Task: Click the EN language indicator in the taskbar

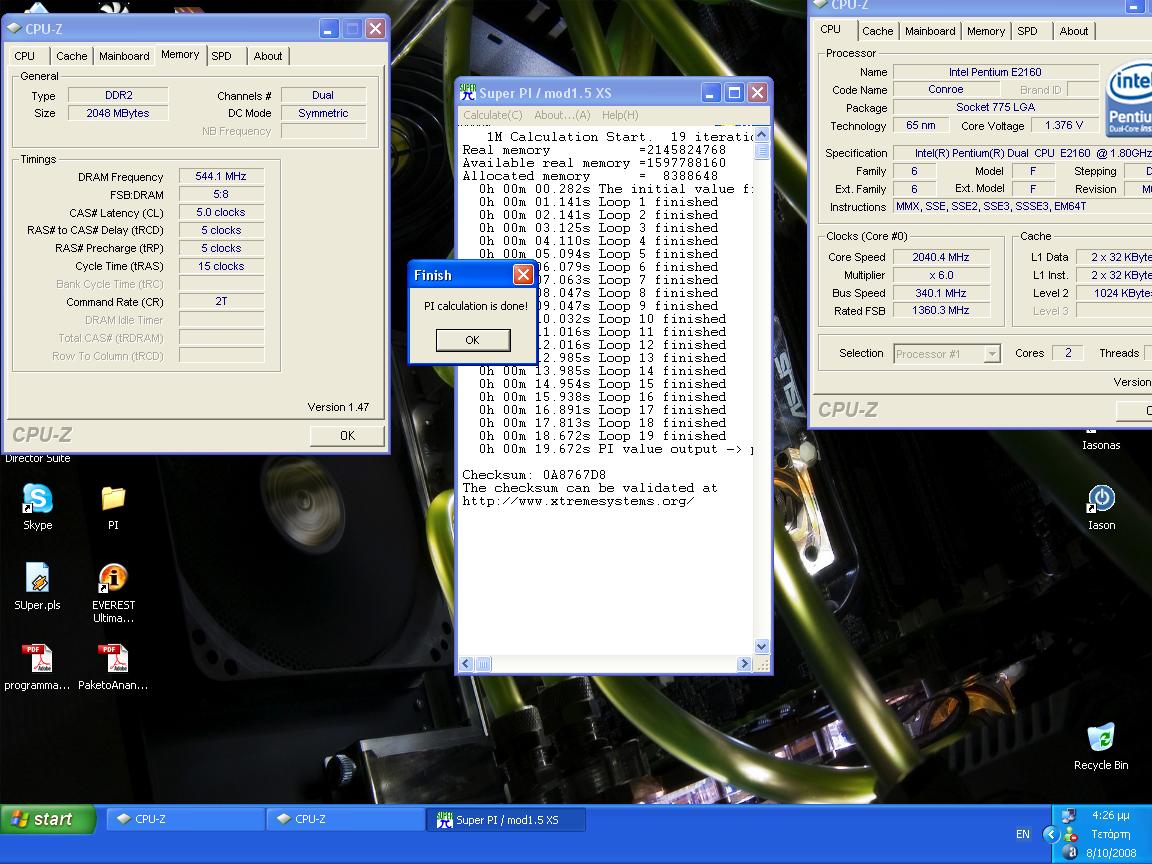Action: [x=1023, y=834]
